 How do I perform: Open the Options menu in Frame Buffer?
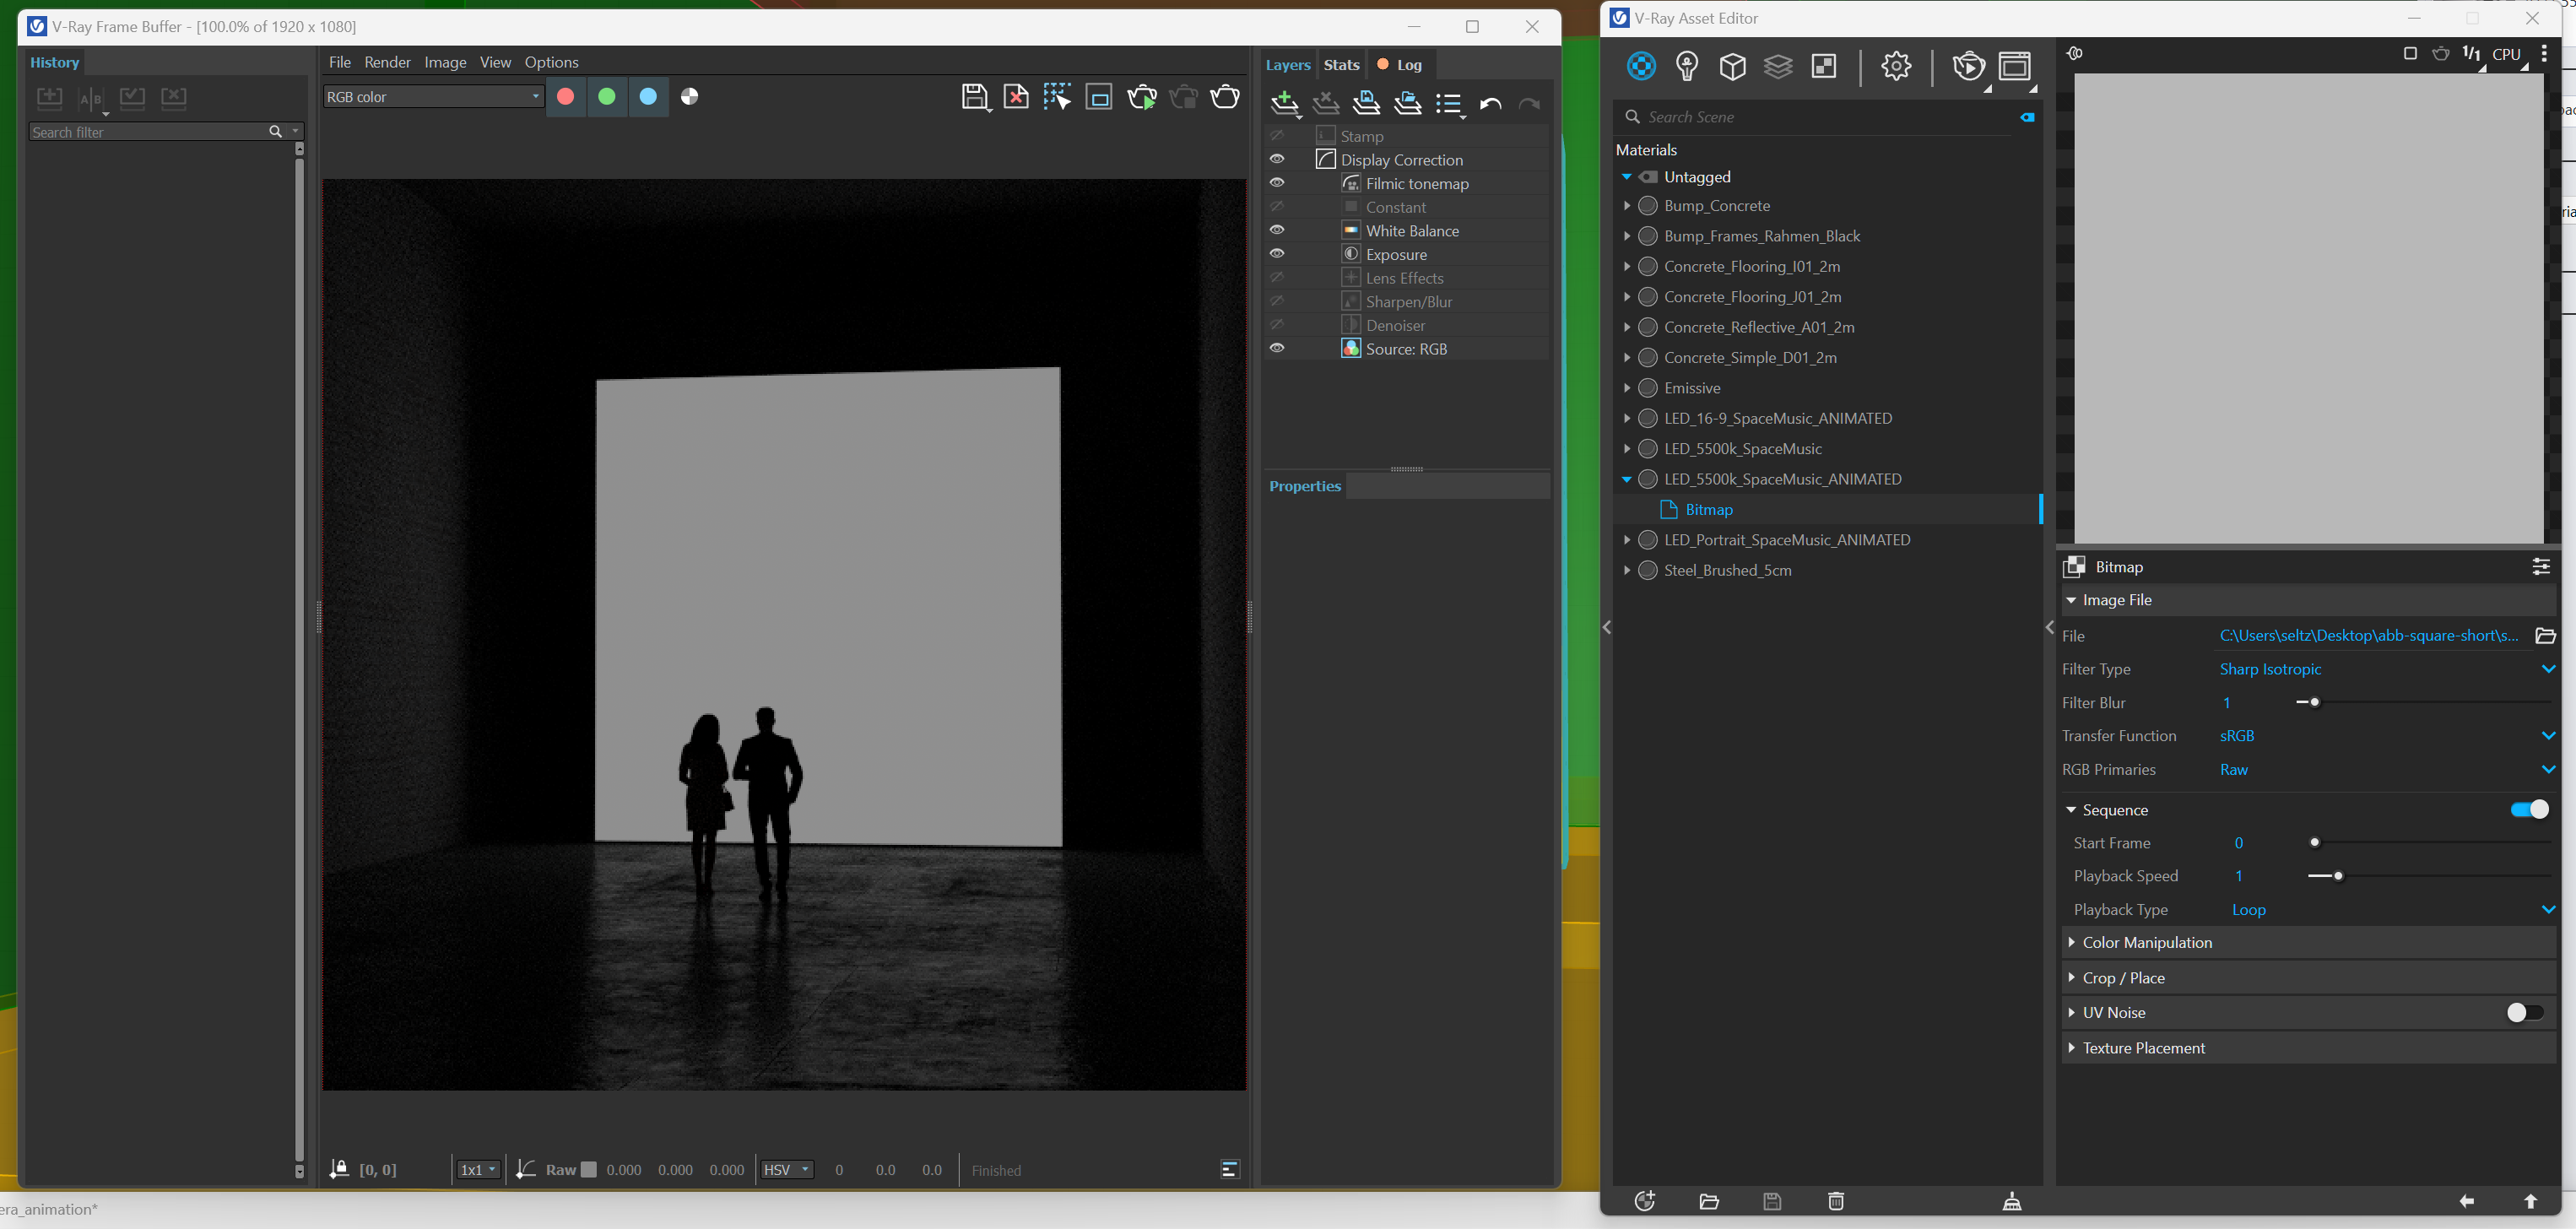click(551, 62)
